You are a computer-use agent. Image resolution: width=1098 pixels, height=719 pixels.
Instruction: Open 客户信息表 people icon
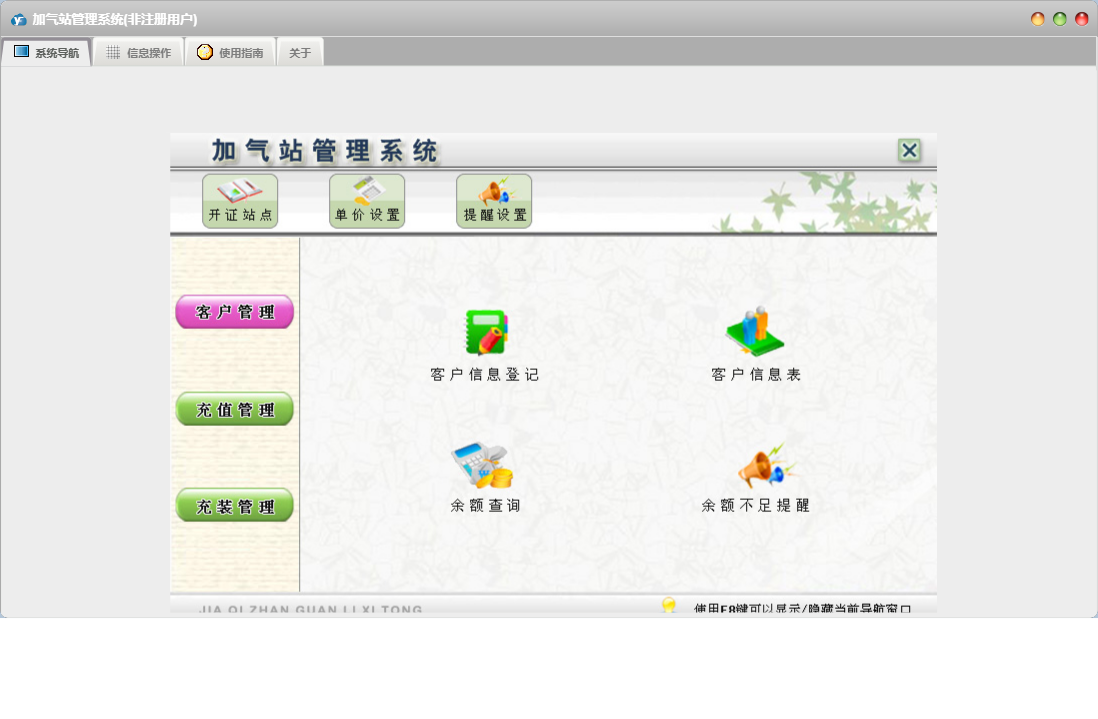click(755, 332)
